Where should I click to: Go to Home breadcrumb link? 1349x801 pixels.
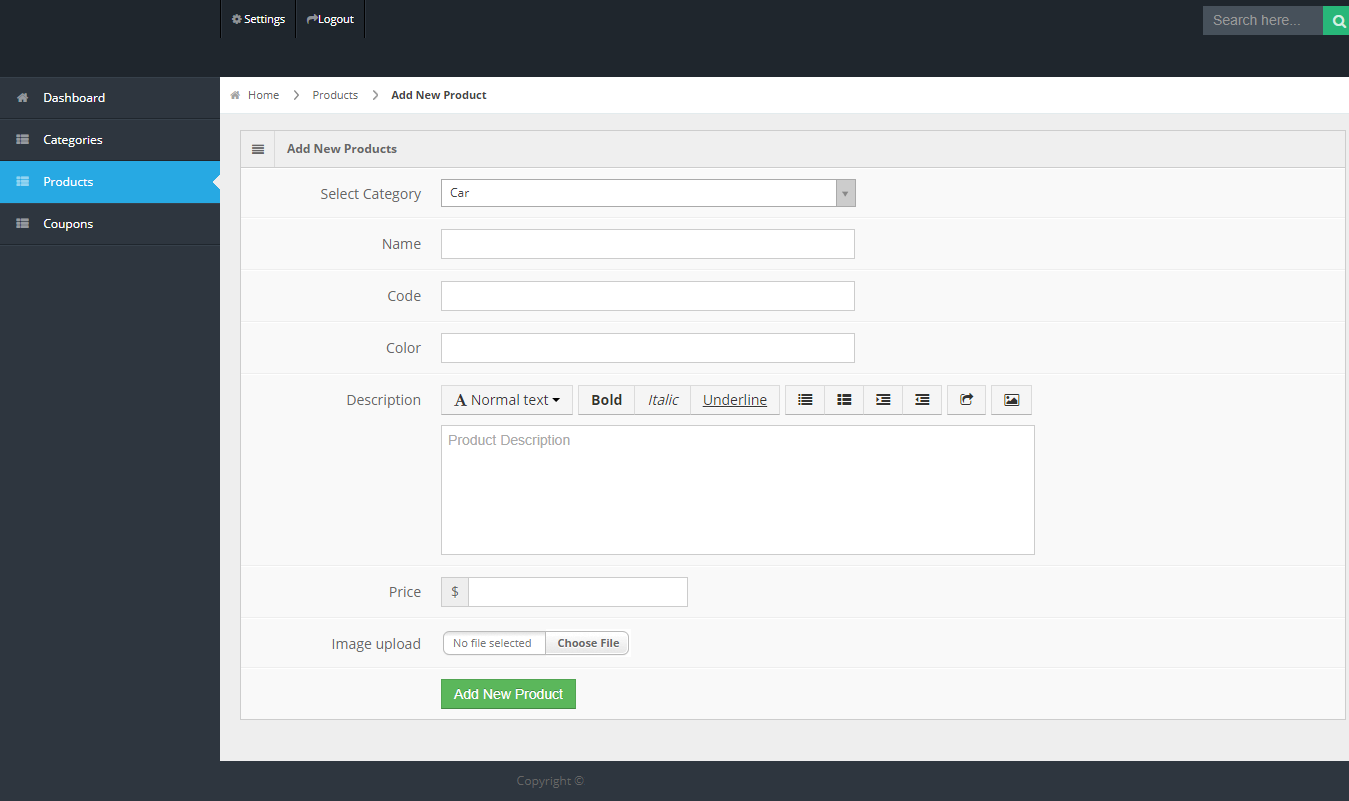[x=263, y=95]
